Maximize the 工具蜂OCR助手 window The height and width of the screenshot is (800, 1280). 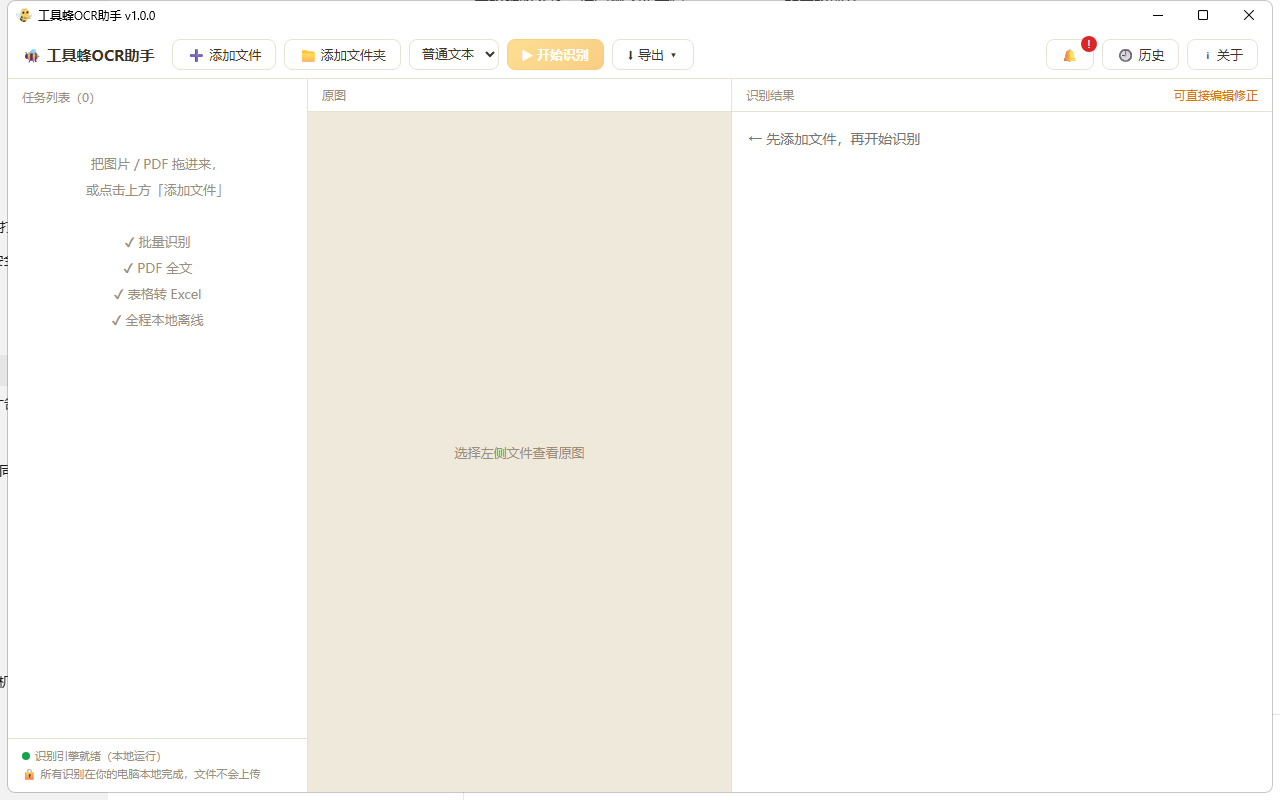click(x=1203, y=15)
